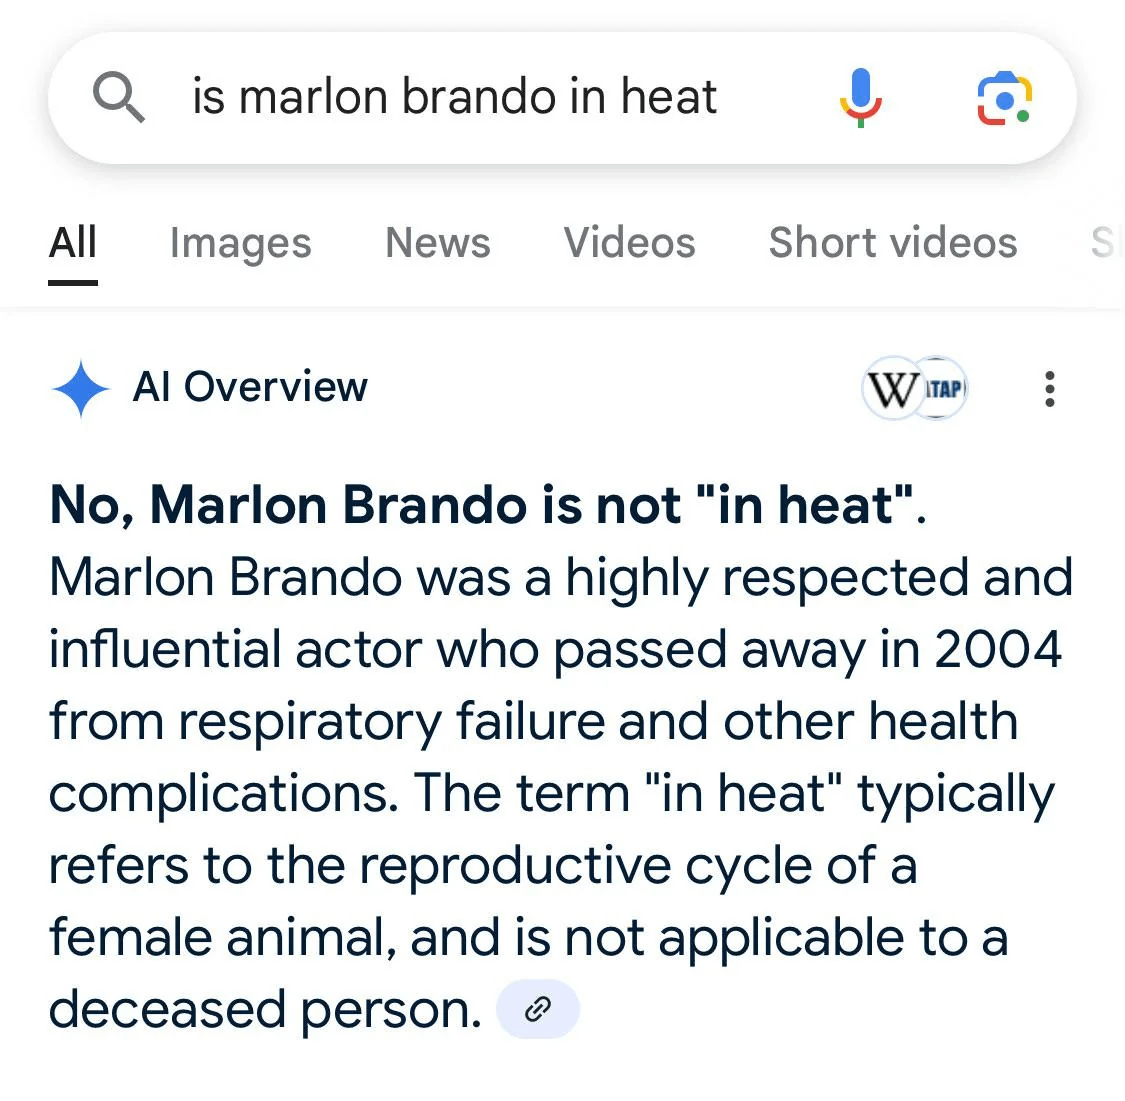Click the magnifying glass search icon

click(x=118, y=97)
